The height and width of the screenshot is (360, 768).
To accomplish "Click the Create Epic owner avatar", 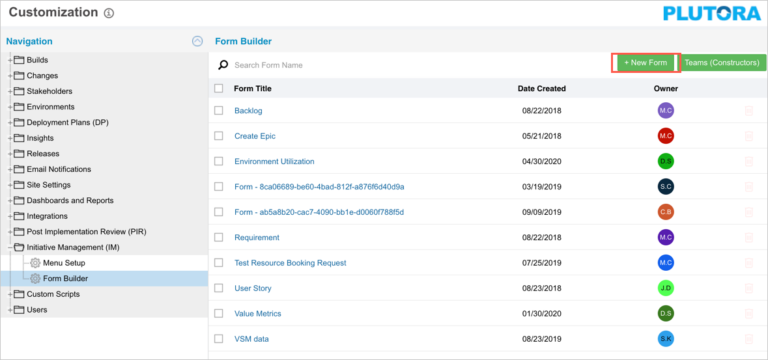I will pos(666,136).
